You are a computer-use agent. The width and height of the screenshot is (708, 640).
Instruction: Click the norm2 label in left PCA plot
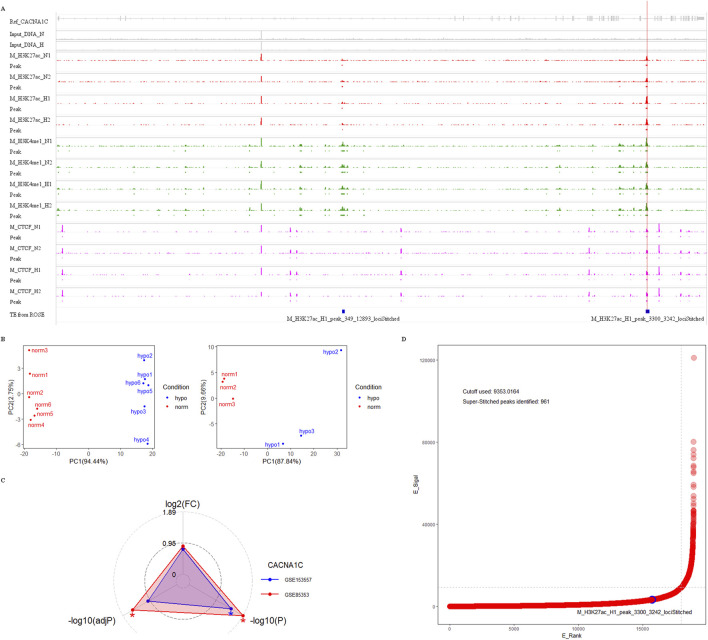click(35, 393)
